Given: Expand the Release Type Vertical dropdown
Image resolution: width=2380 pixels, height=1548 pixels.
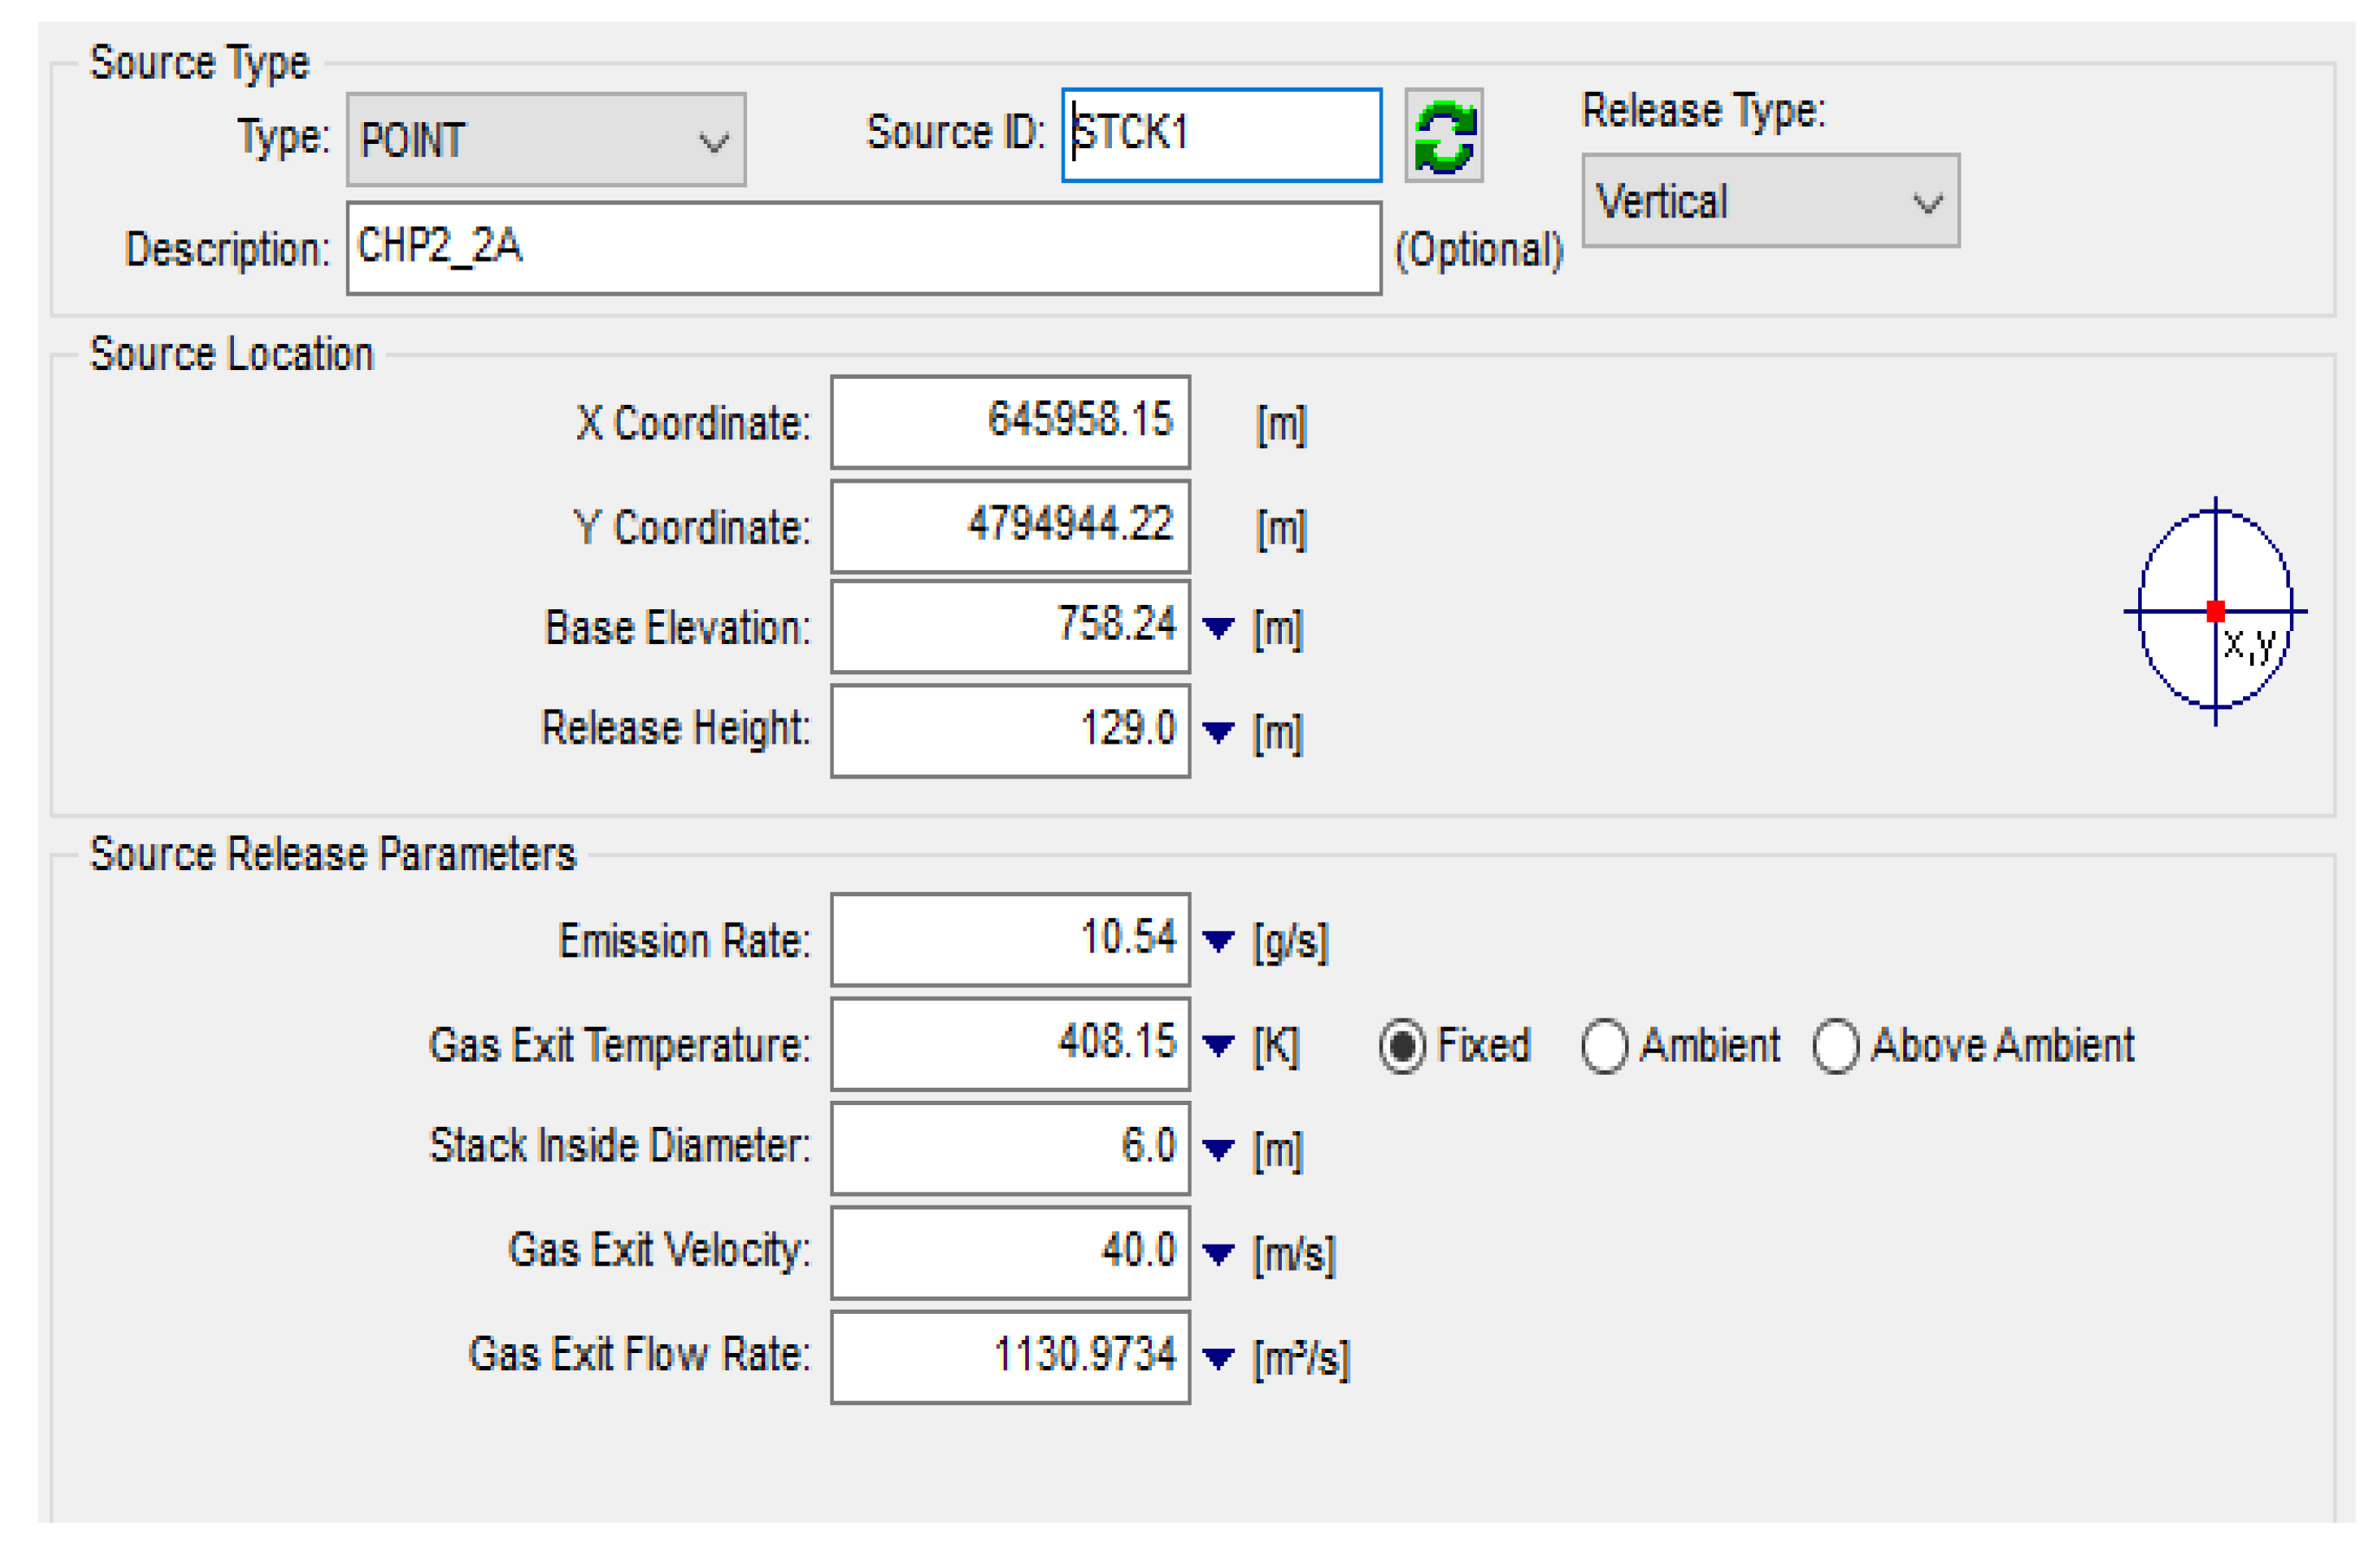Looking at the screenshot, I should (x=1770, y=201).
